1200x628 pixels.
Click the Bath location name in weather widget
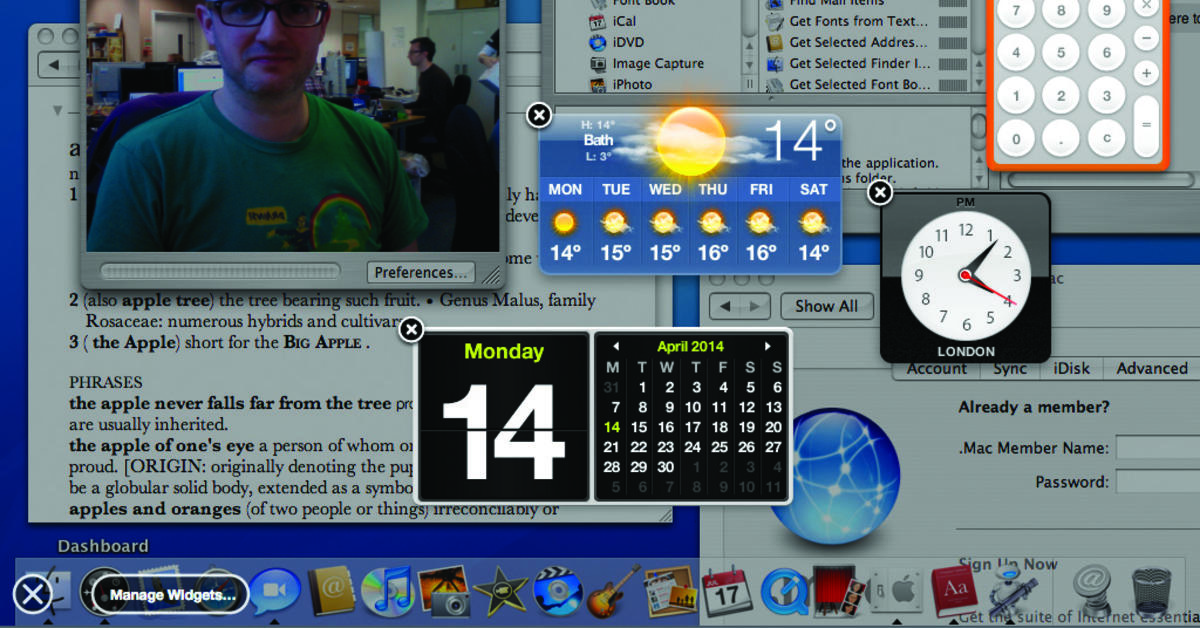click(598, 141)
